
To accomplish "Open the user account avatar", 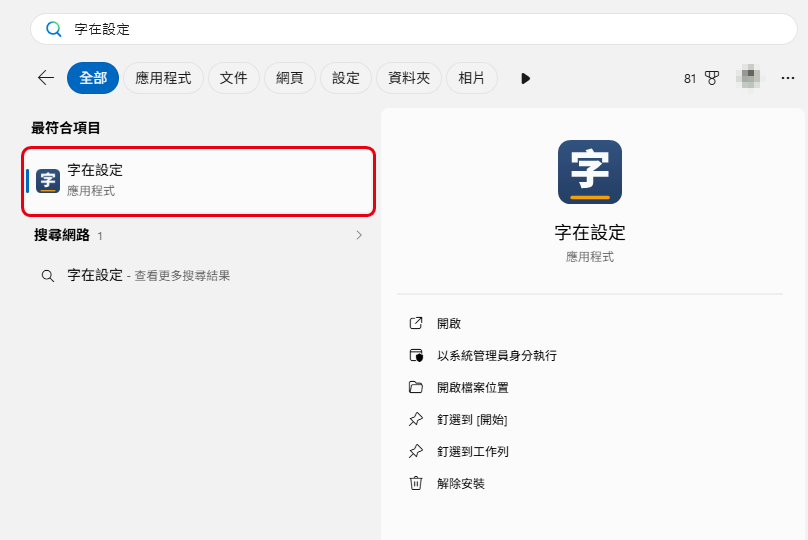I will pos(750,77).
